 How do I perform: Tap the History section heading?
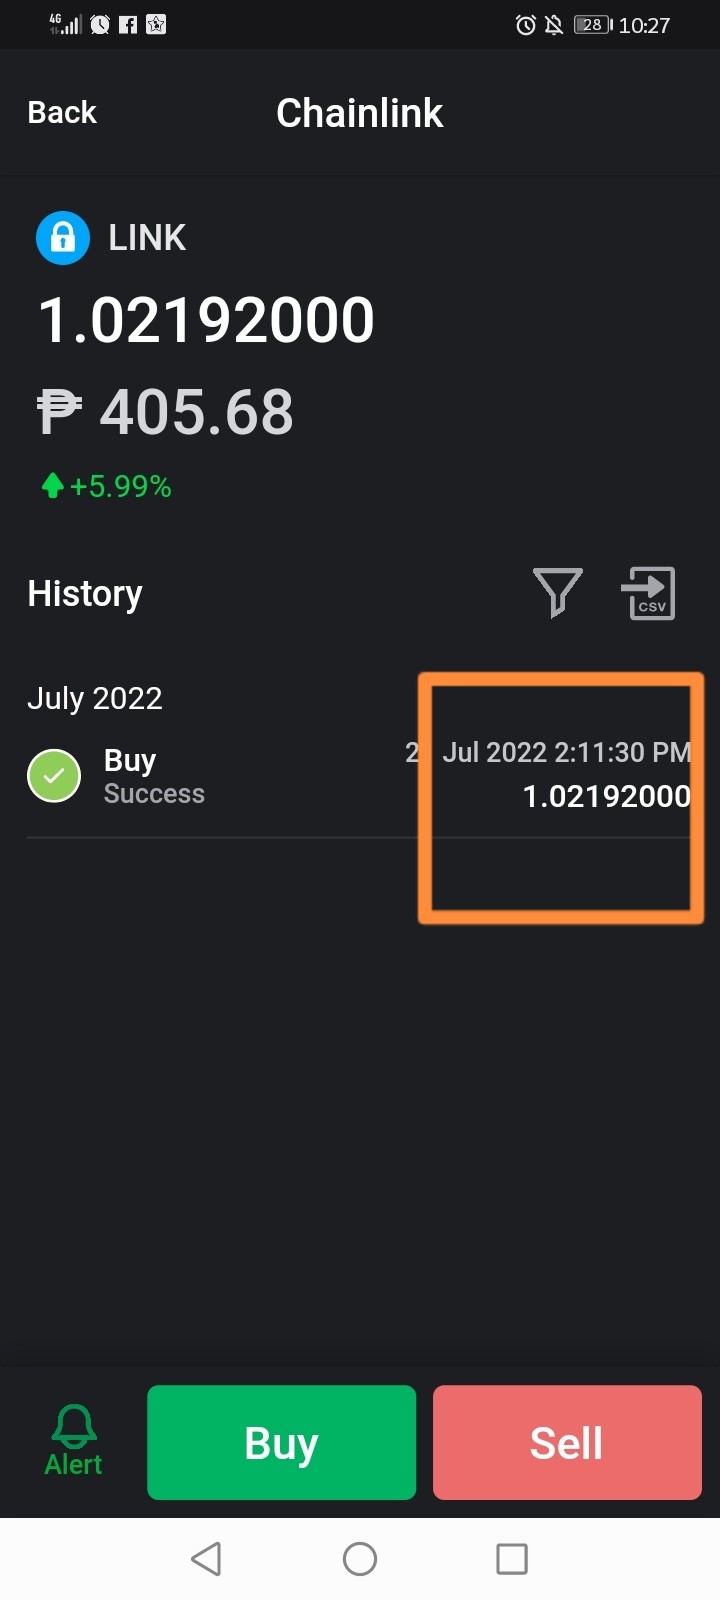pyautogui.click(x=85, y=594)
